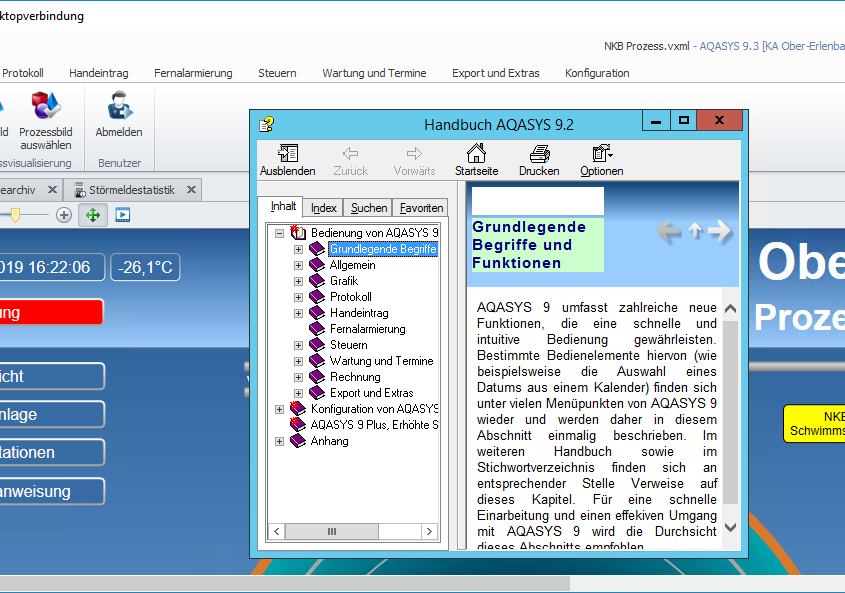Expand the Rechnung node
Image resolution: width=845 pixels, height=593 pixels.
tap(298, 377)
